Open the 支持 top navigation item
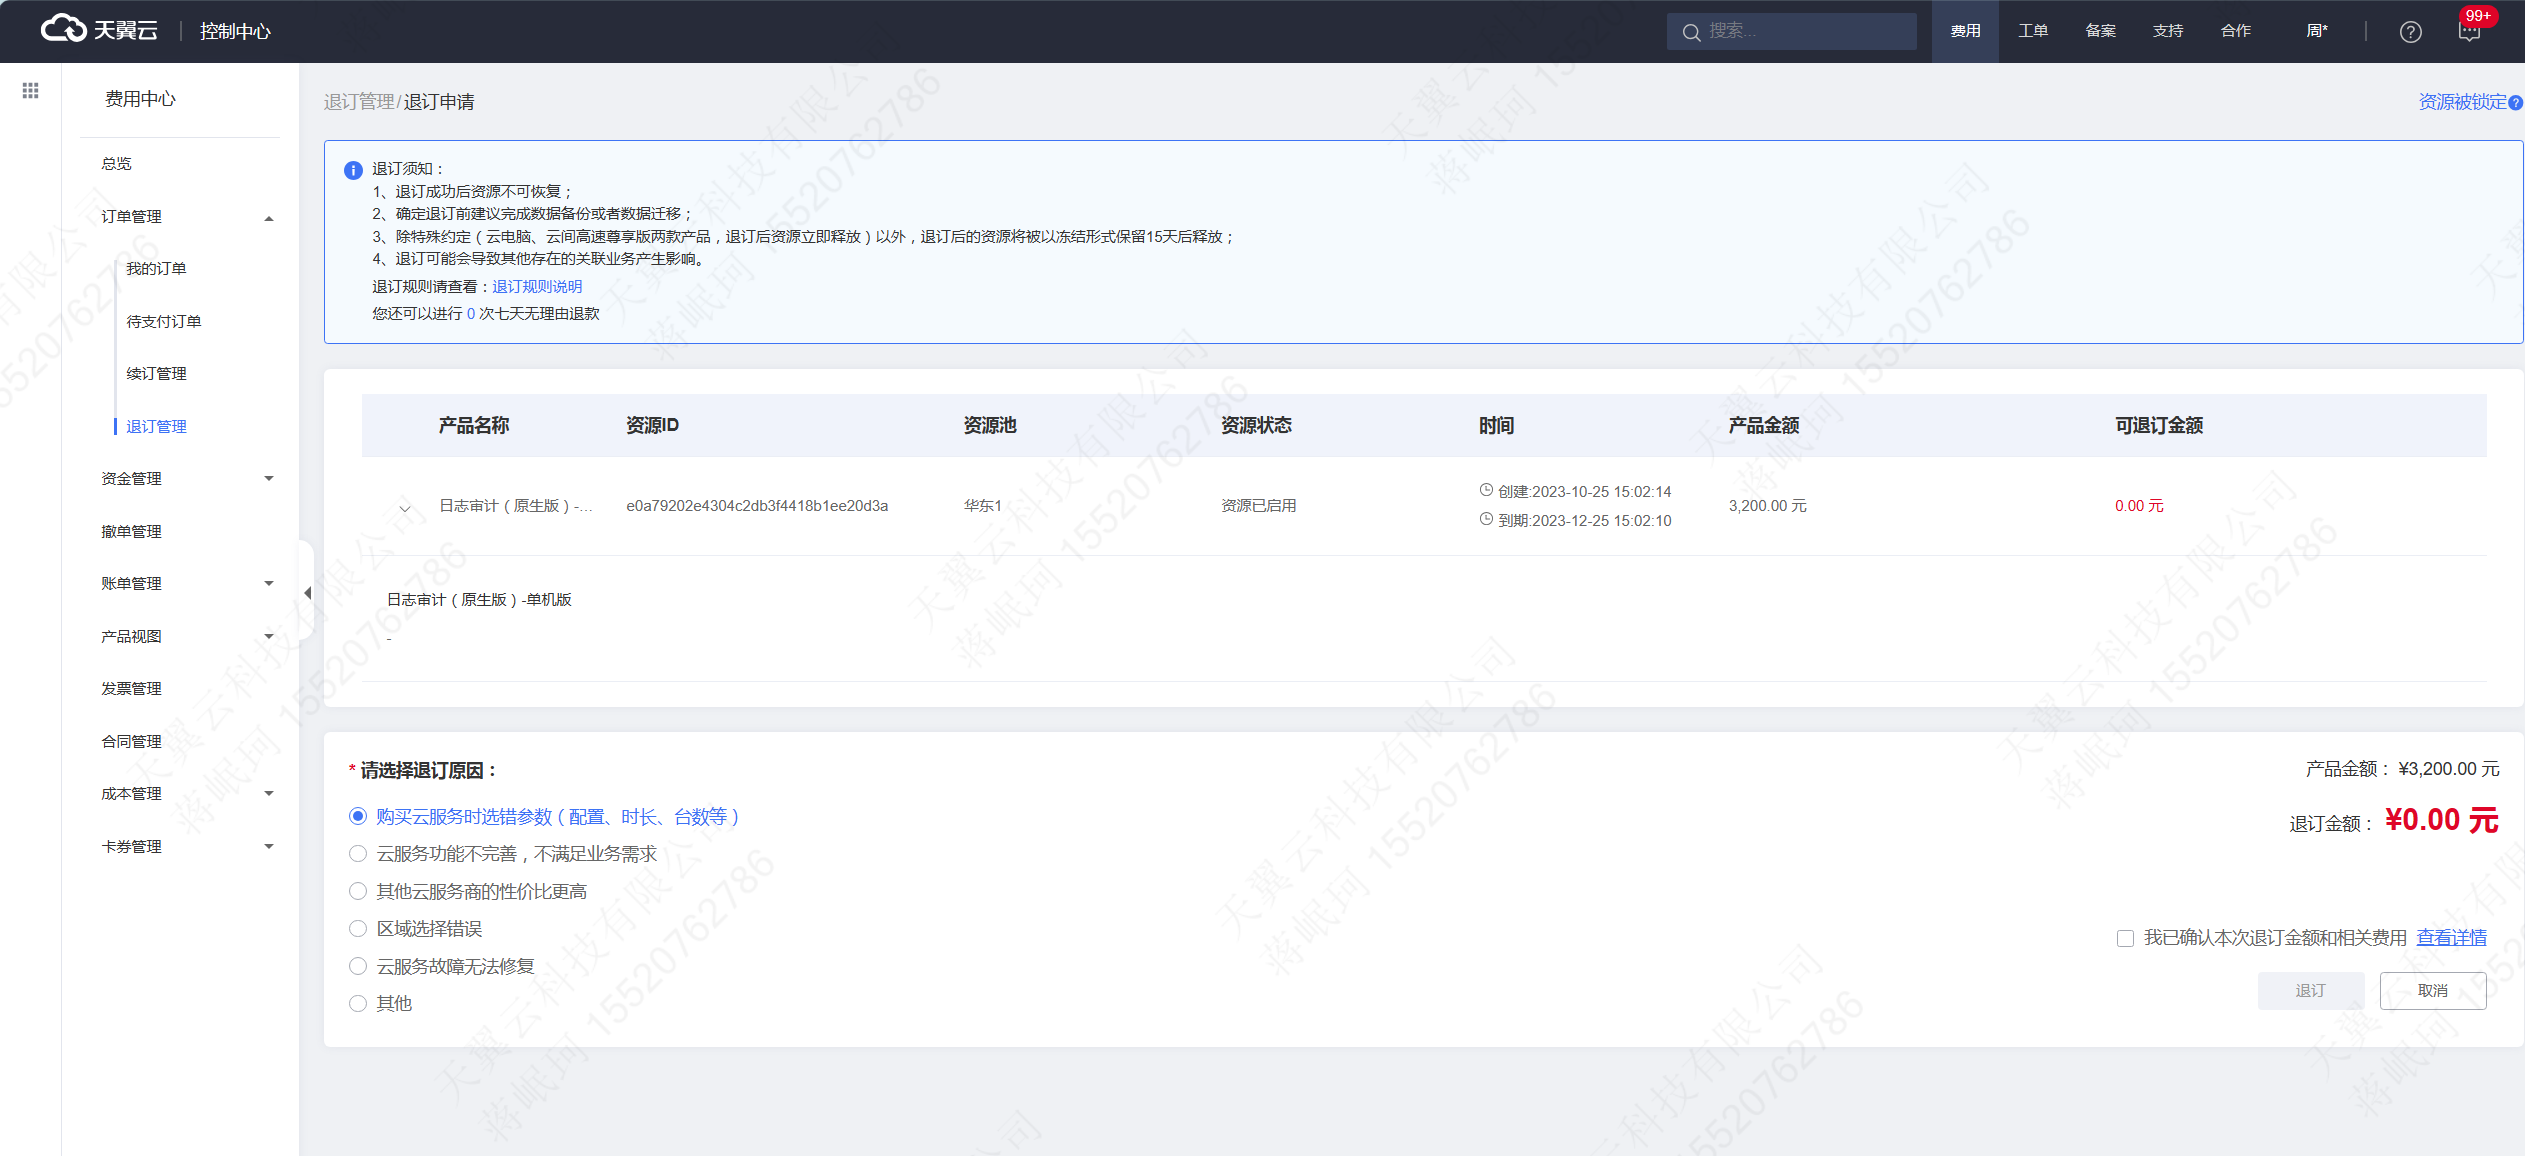2525x1156 pixels. pos(2168,31)
